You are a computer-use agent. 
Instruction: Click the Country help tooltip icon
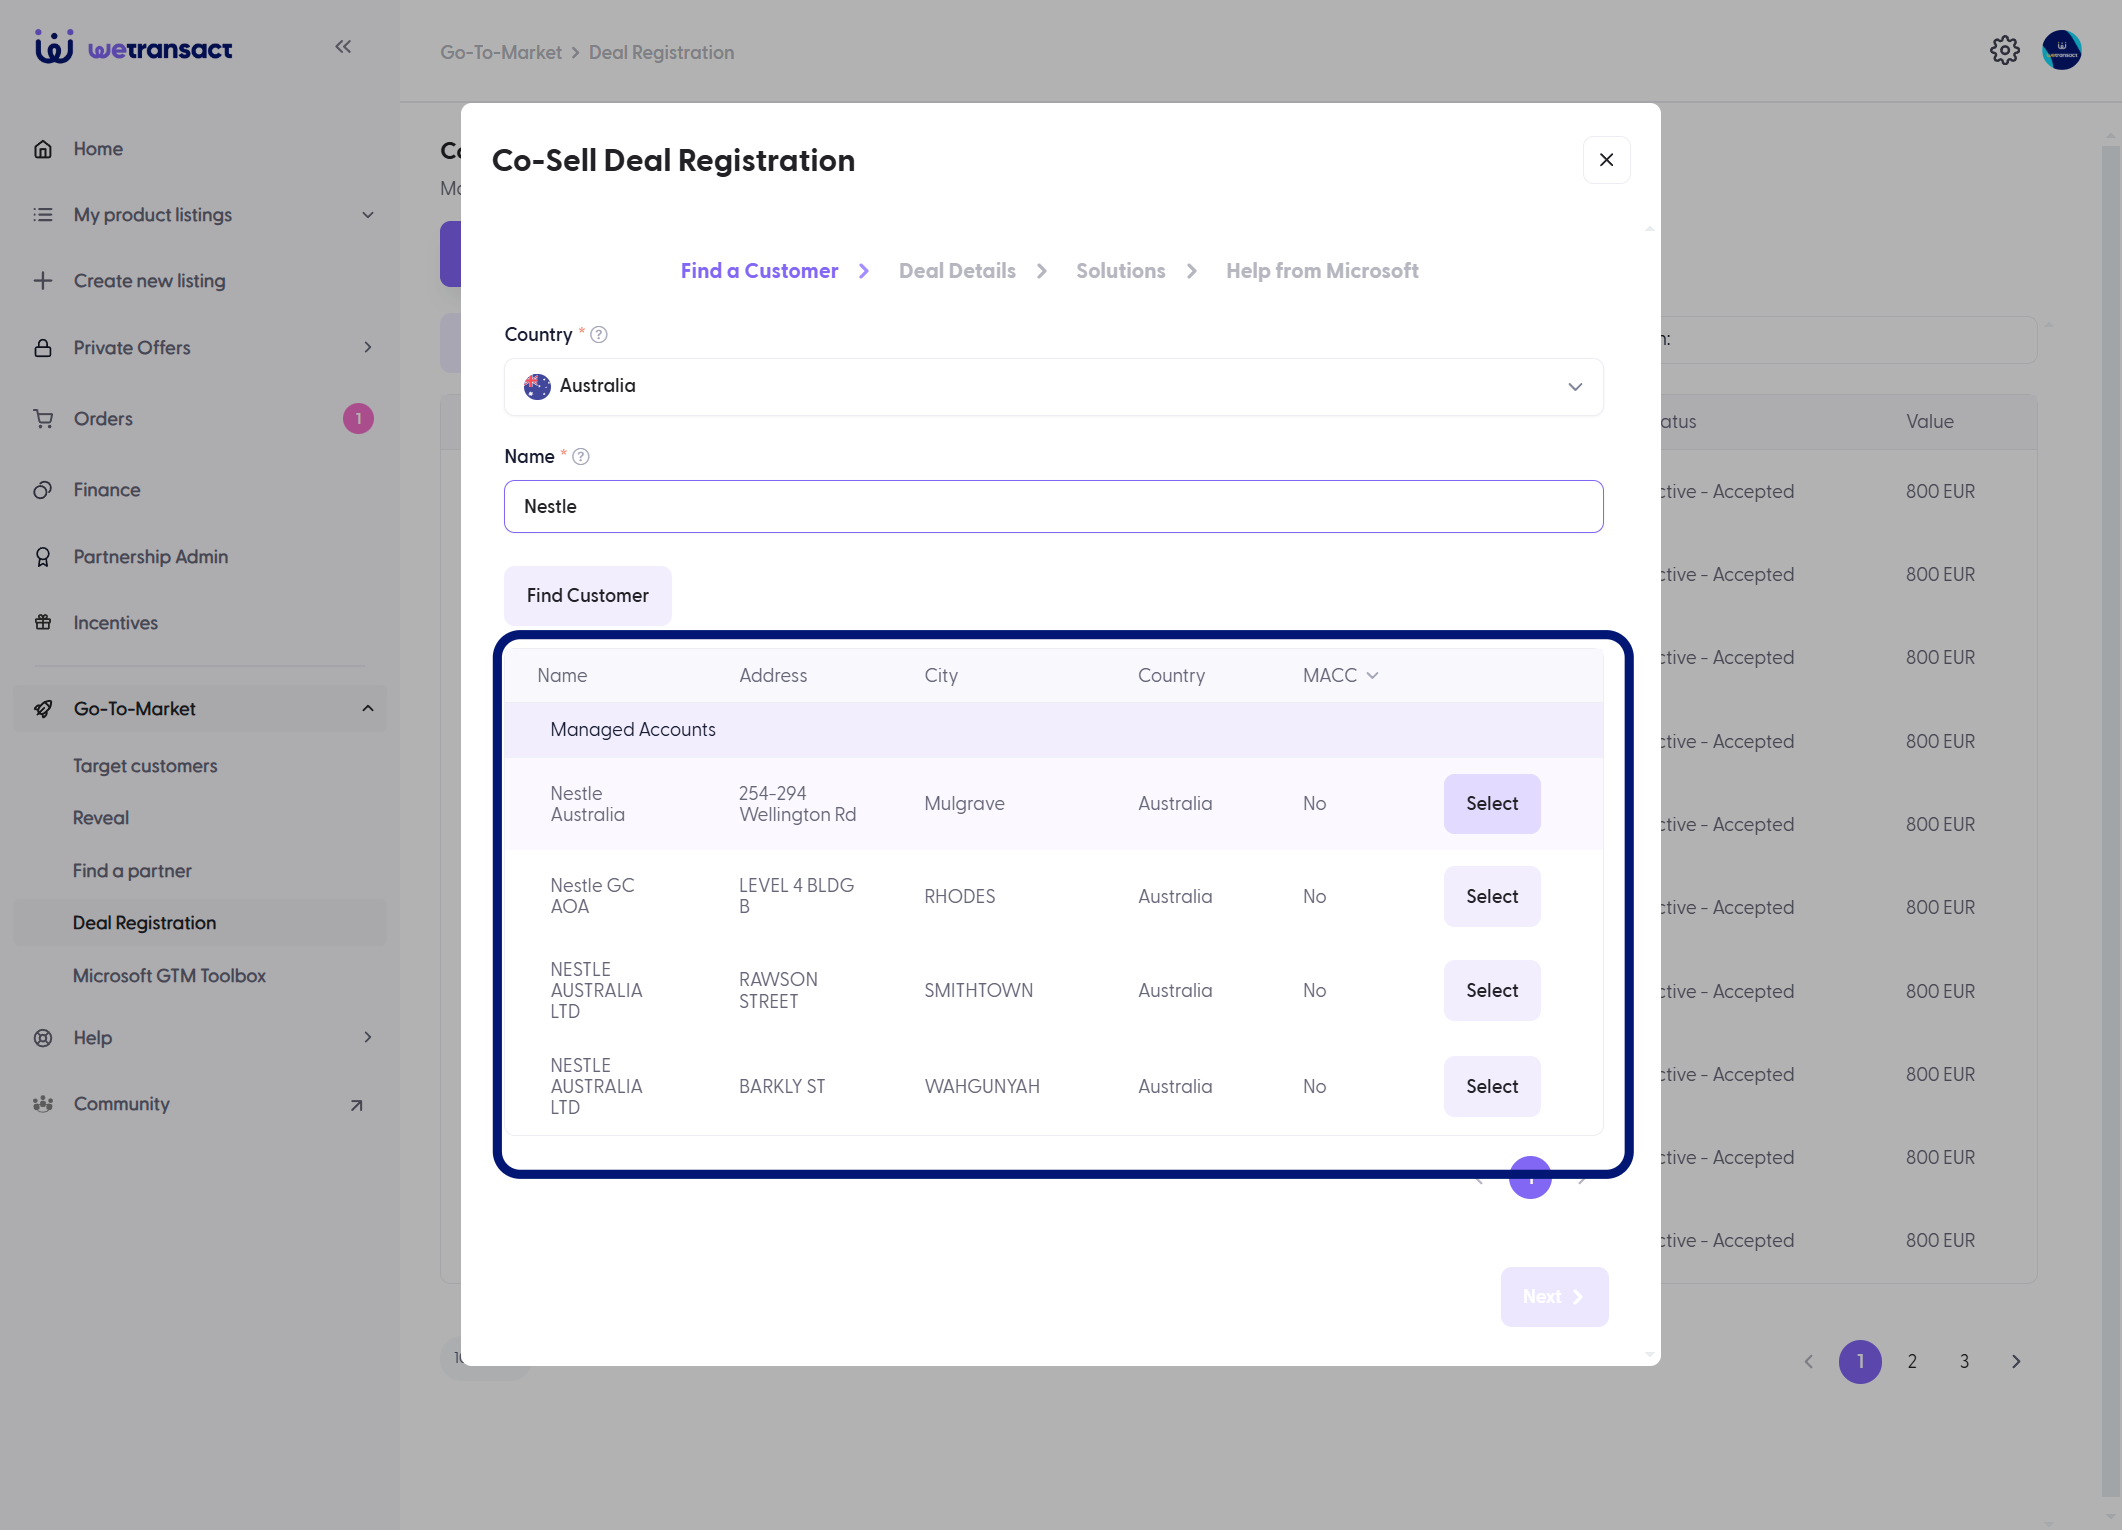coord(599,335)
